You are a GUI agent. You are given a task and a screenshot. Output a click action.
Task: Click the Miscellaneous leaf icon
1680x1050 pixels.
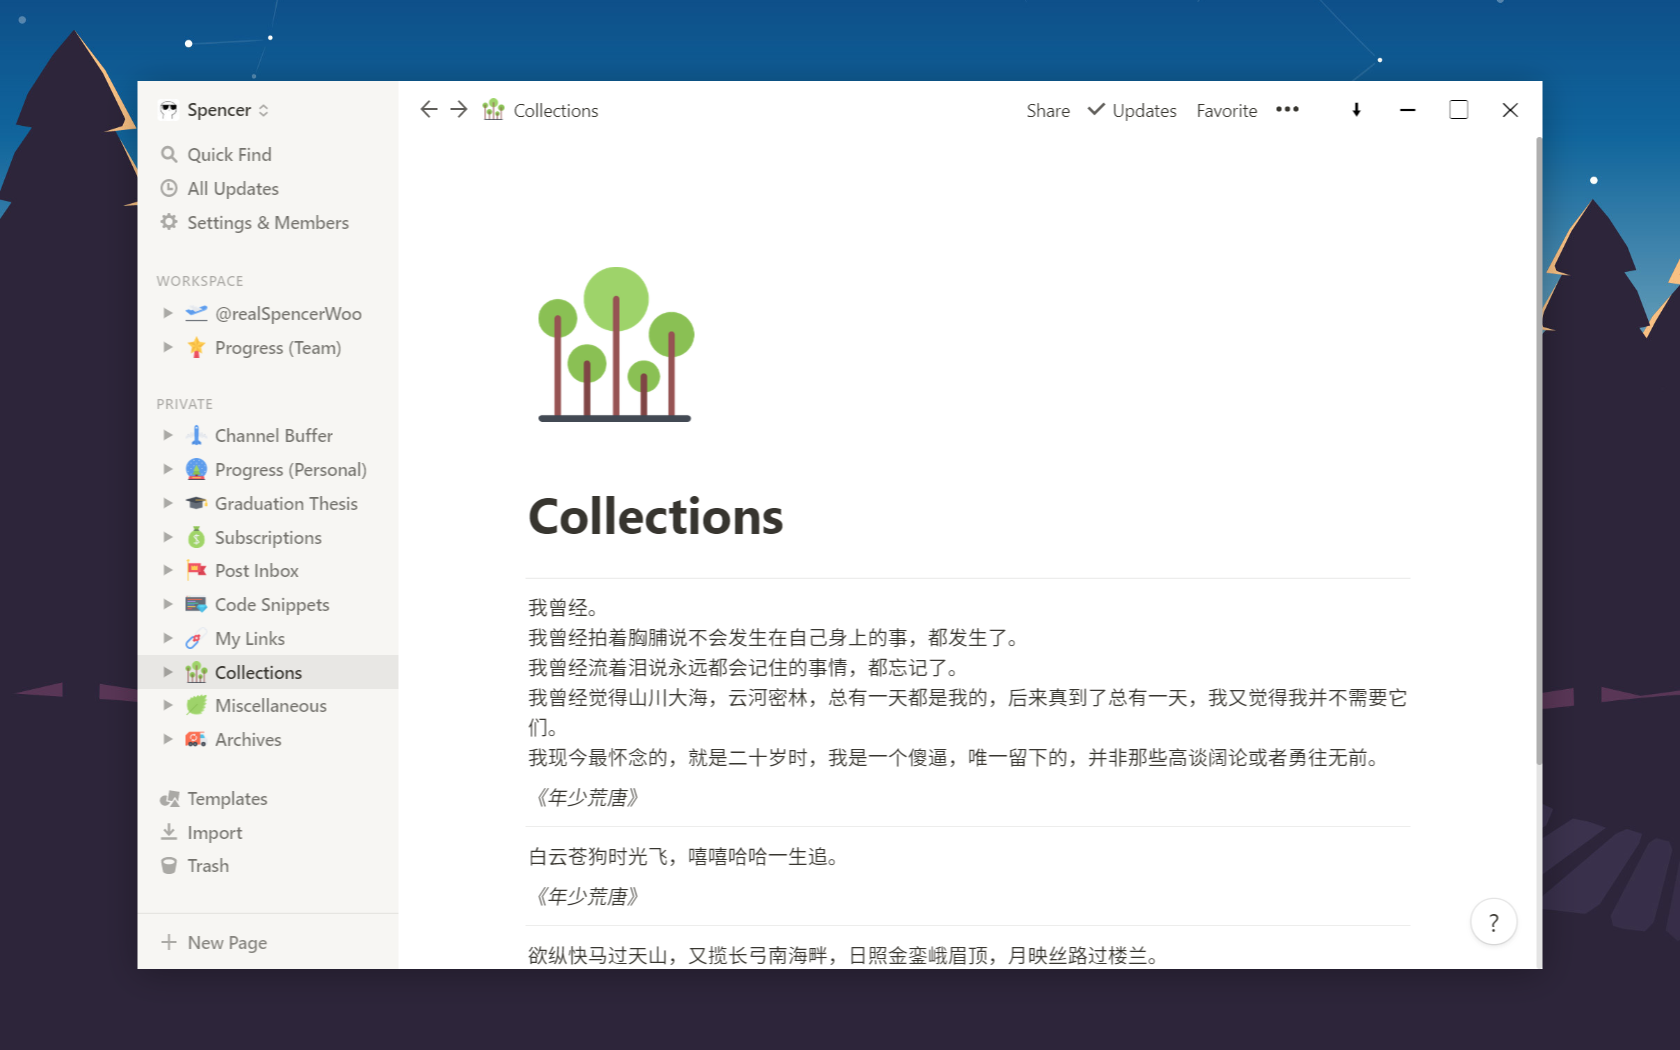coord(196,705)
